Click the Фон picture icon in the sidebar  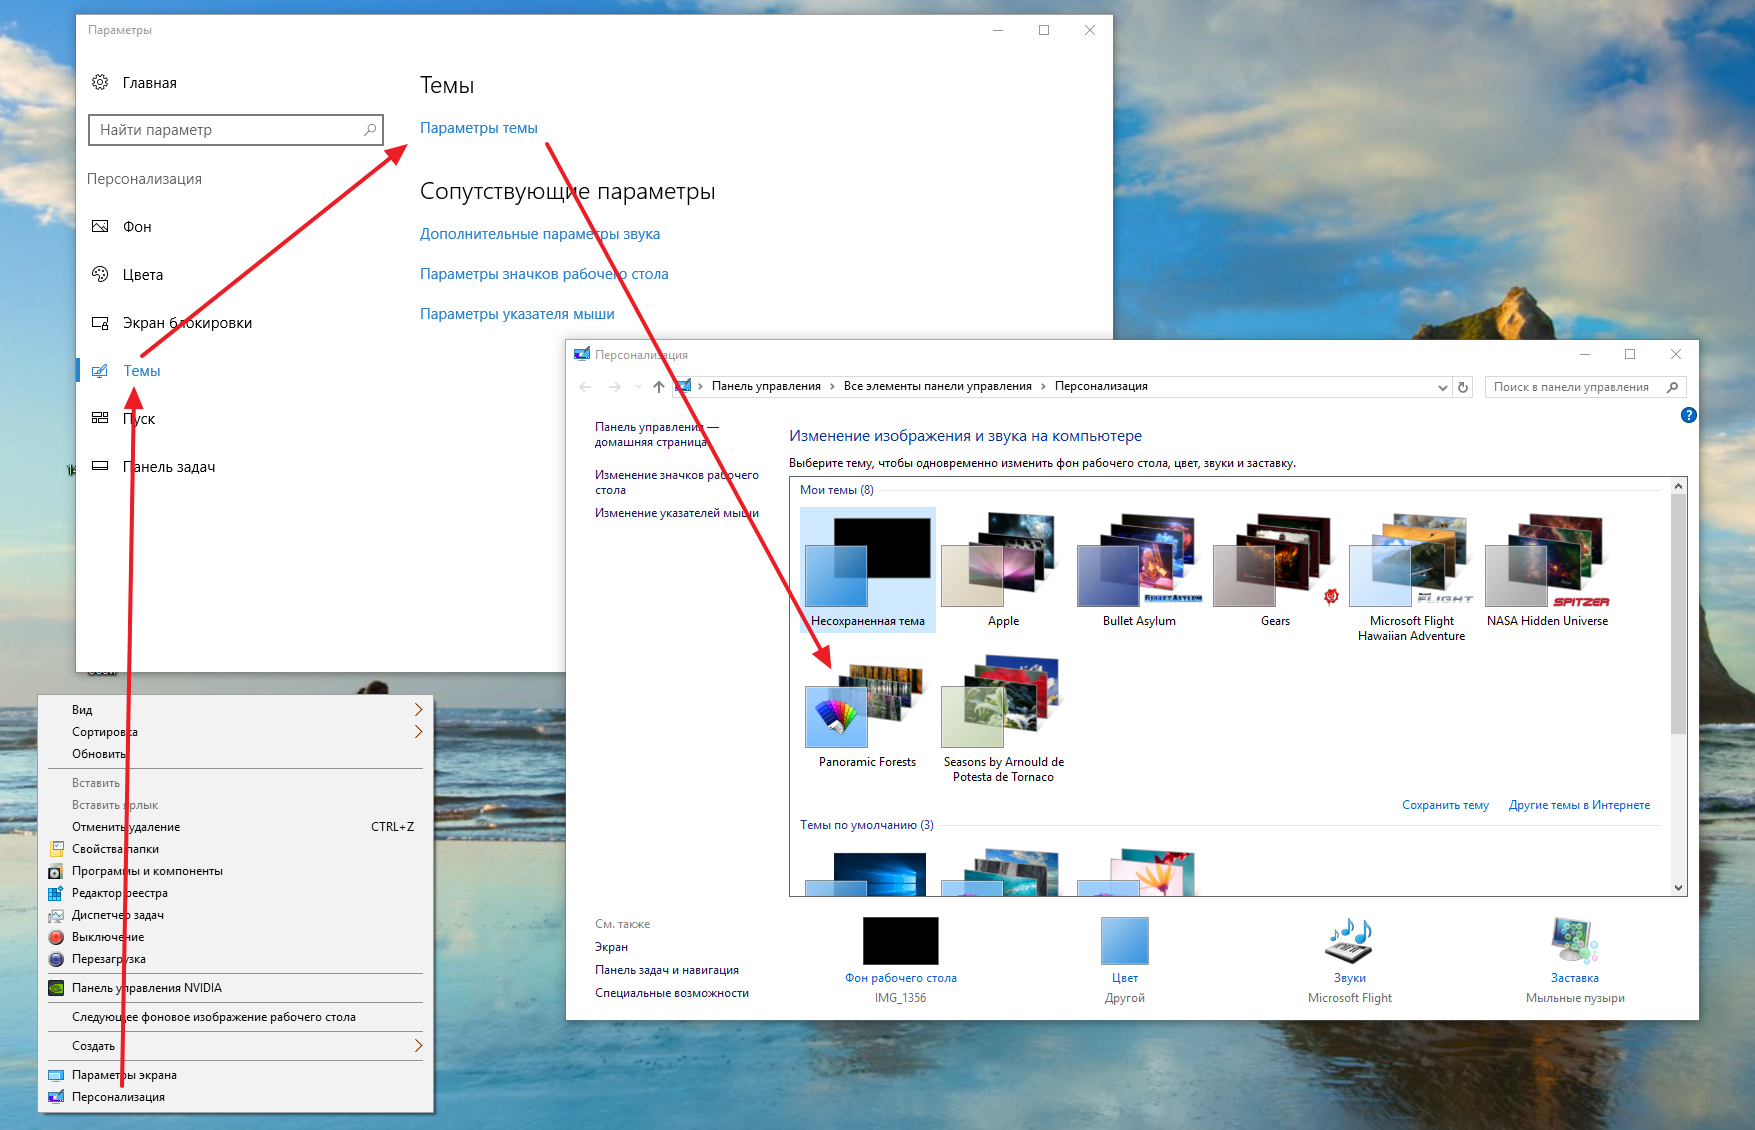tap(100, 226)
